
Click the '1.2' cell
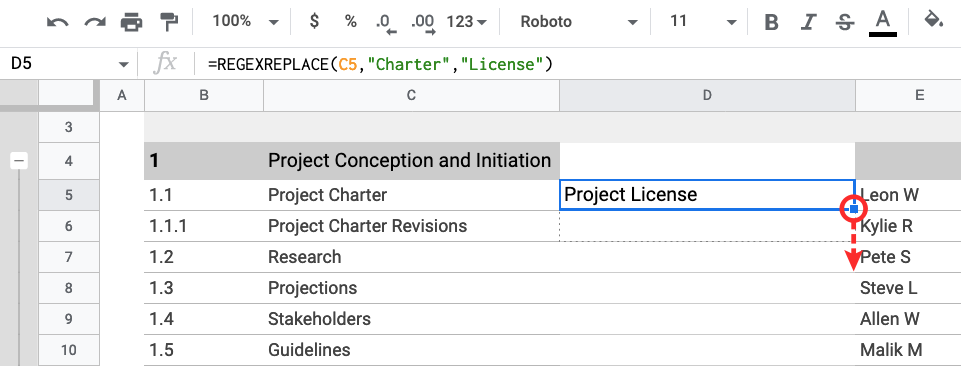point(204,257)
